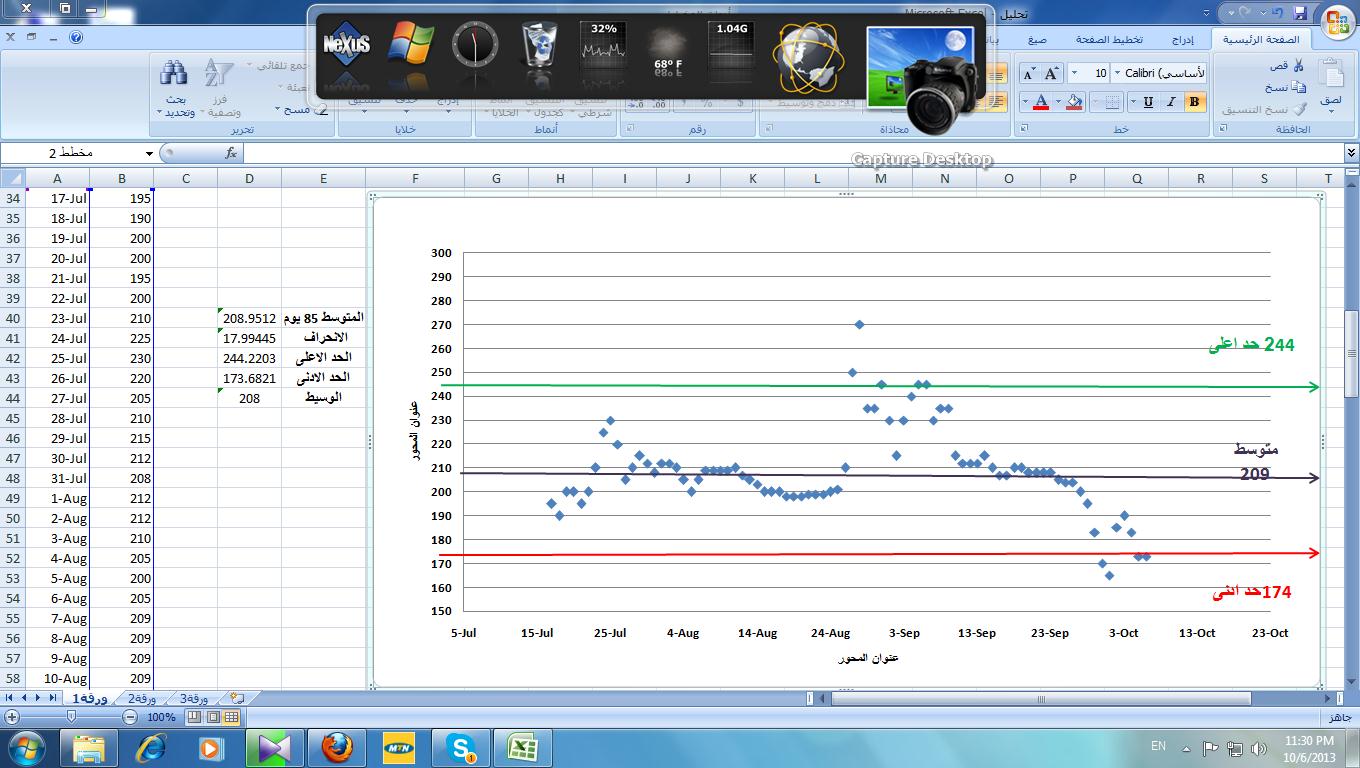
Task: Open font group dialog launcher (خط)
Action: [x=1022, y=129]
